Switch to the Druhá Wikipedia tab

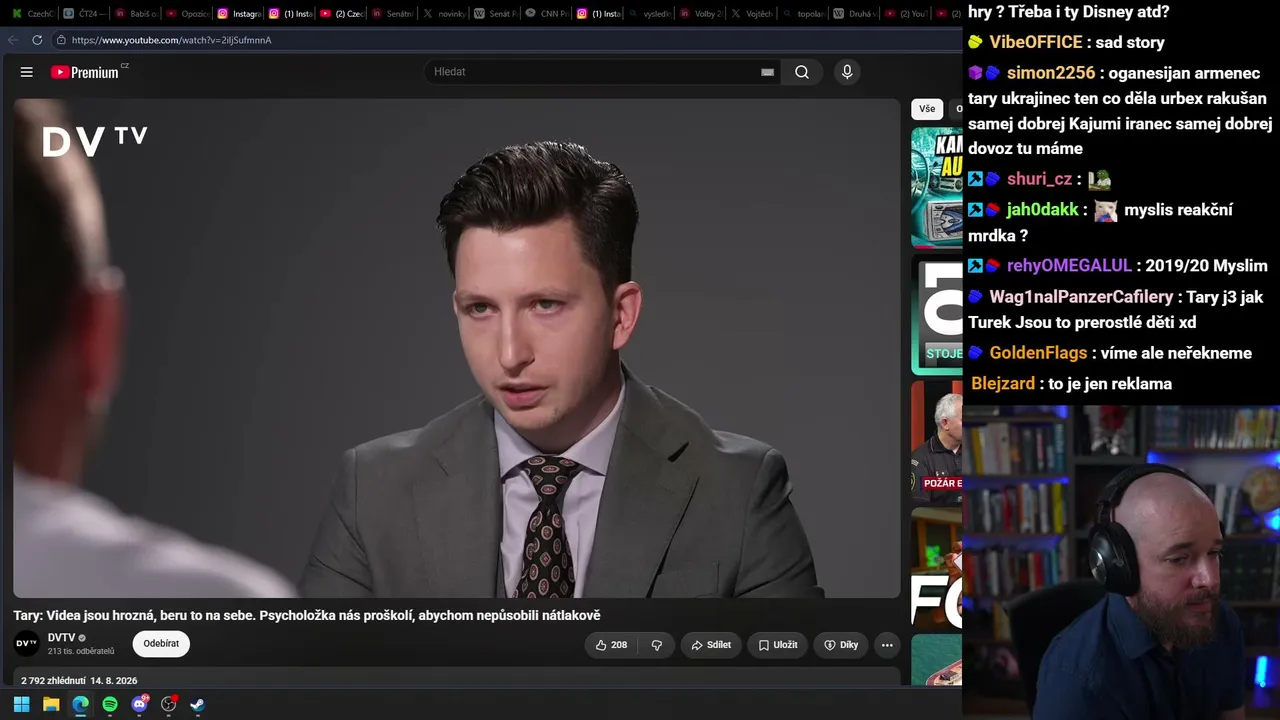point(853,14)
